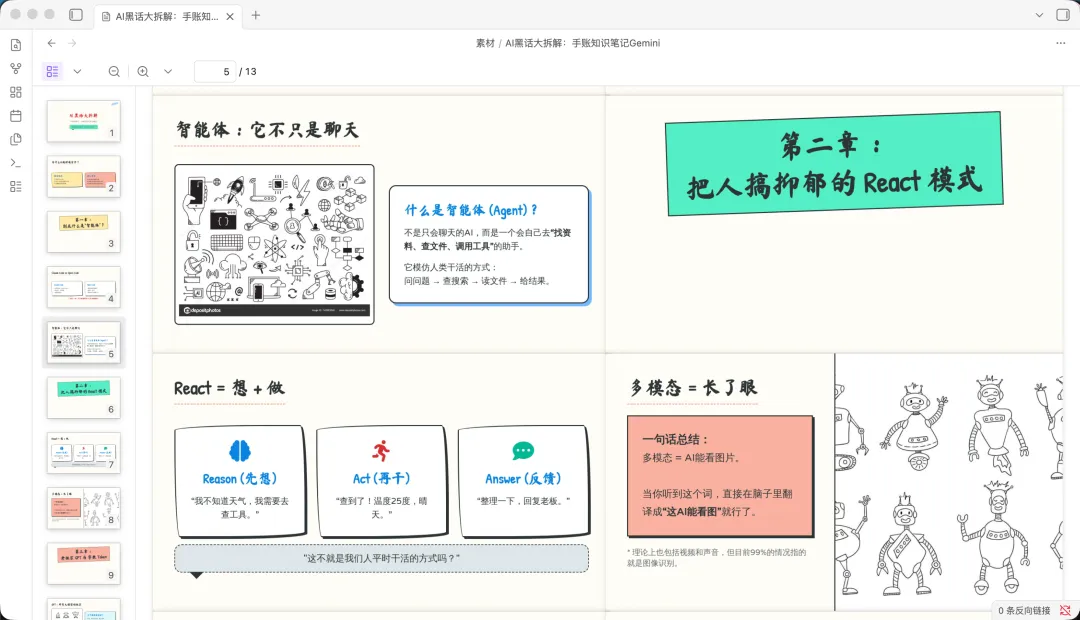Click the Act (再干) label
Viewport: 1080px width, 620px height.
381,479
